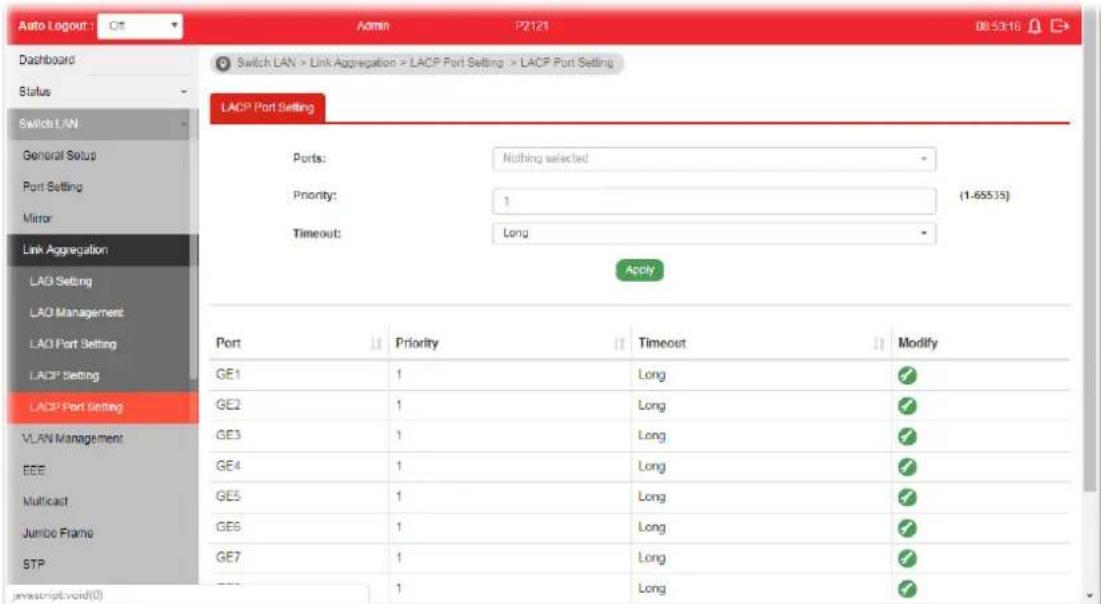Image resolution: width=1101 pixels, height=604 pixels.
Task: Click the Admin label in header
Action: point(373,26)
